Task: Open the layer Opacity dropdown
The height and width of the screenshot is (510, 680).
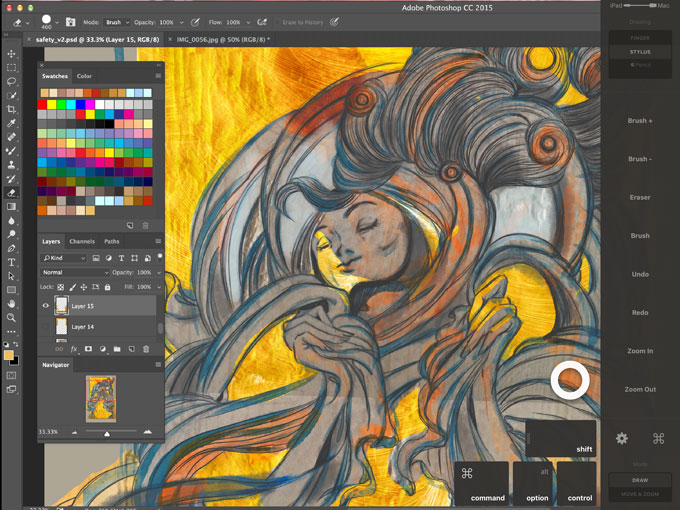Action: pyautogui.click(x=159, y=272)
